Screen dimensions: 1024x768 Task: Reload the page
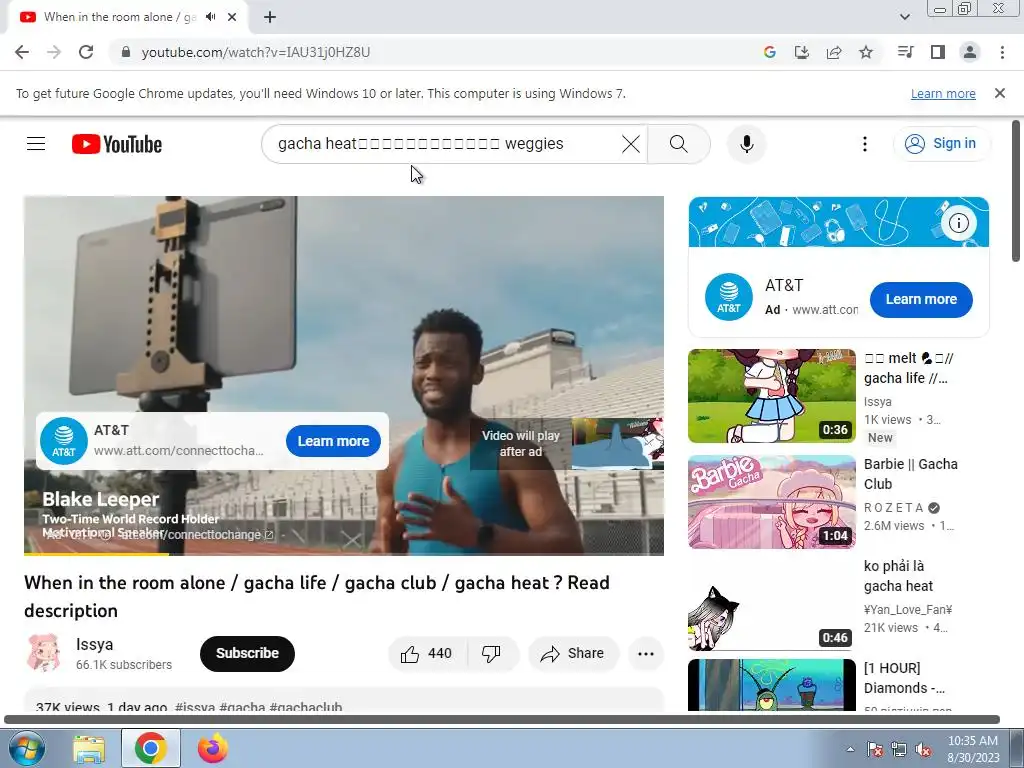tap(86, 52)
